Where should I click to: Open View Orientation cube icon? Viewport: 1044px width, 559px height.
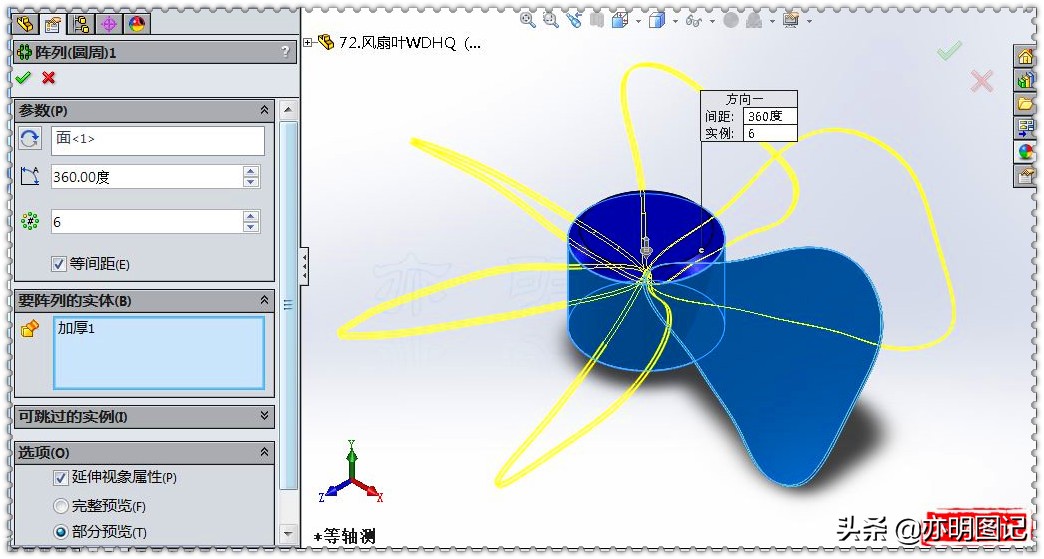(619, 21)
